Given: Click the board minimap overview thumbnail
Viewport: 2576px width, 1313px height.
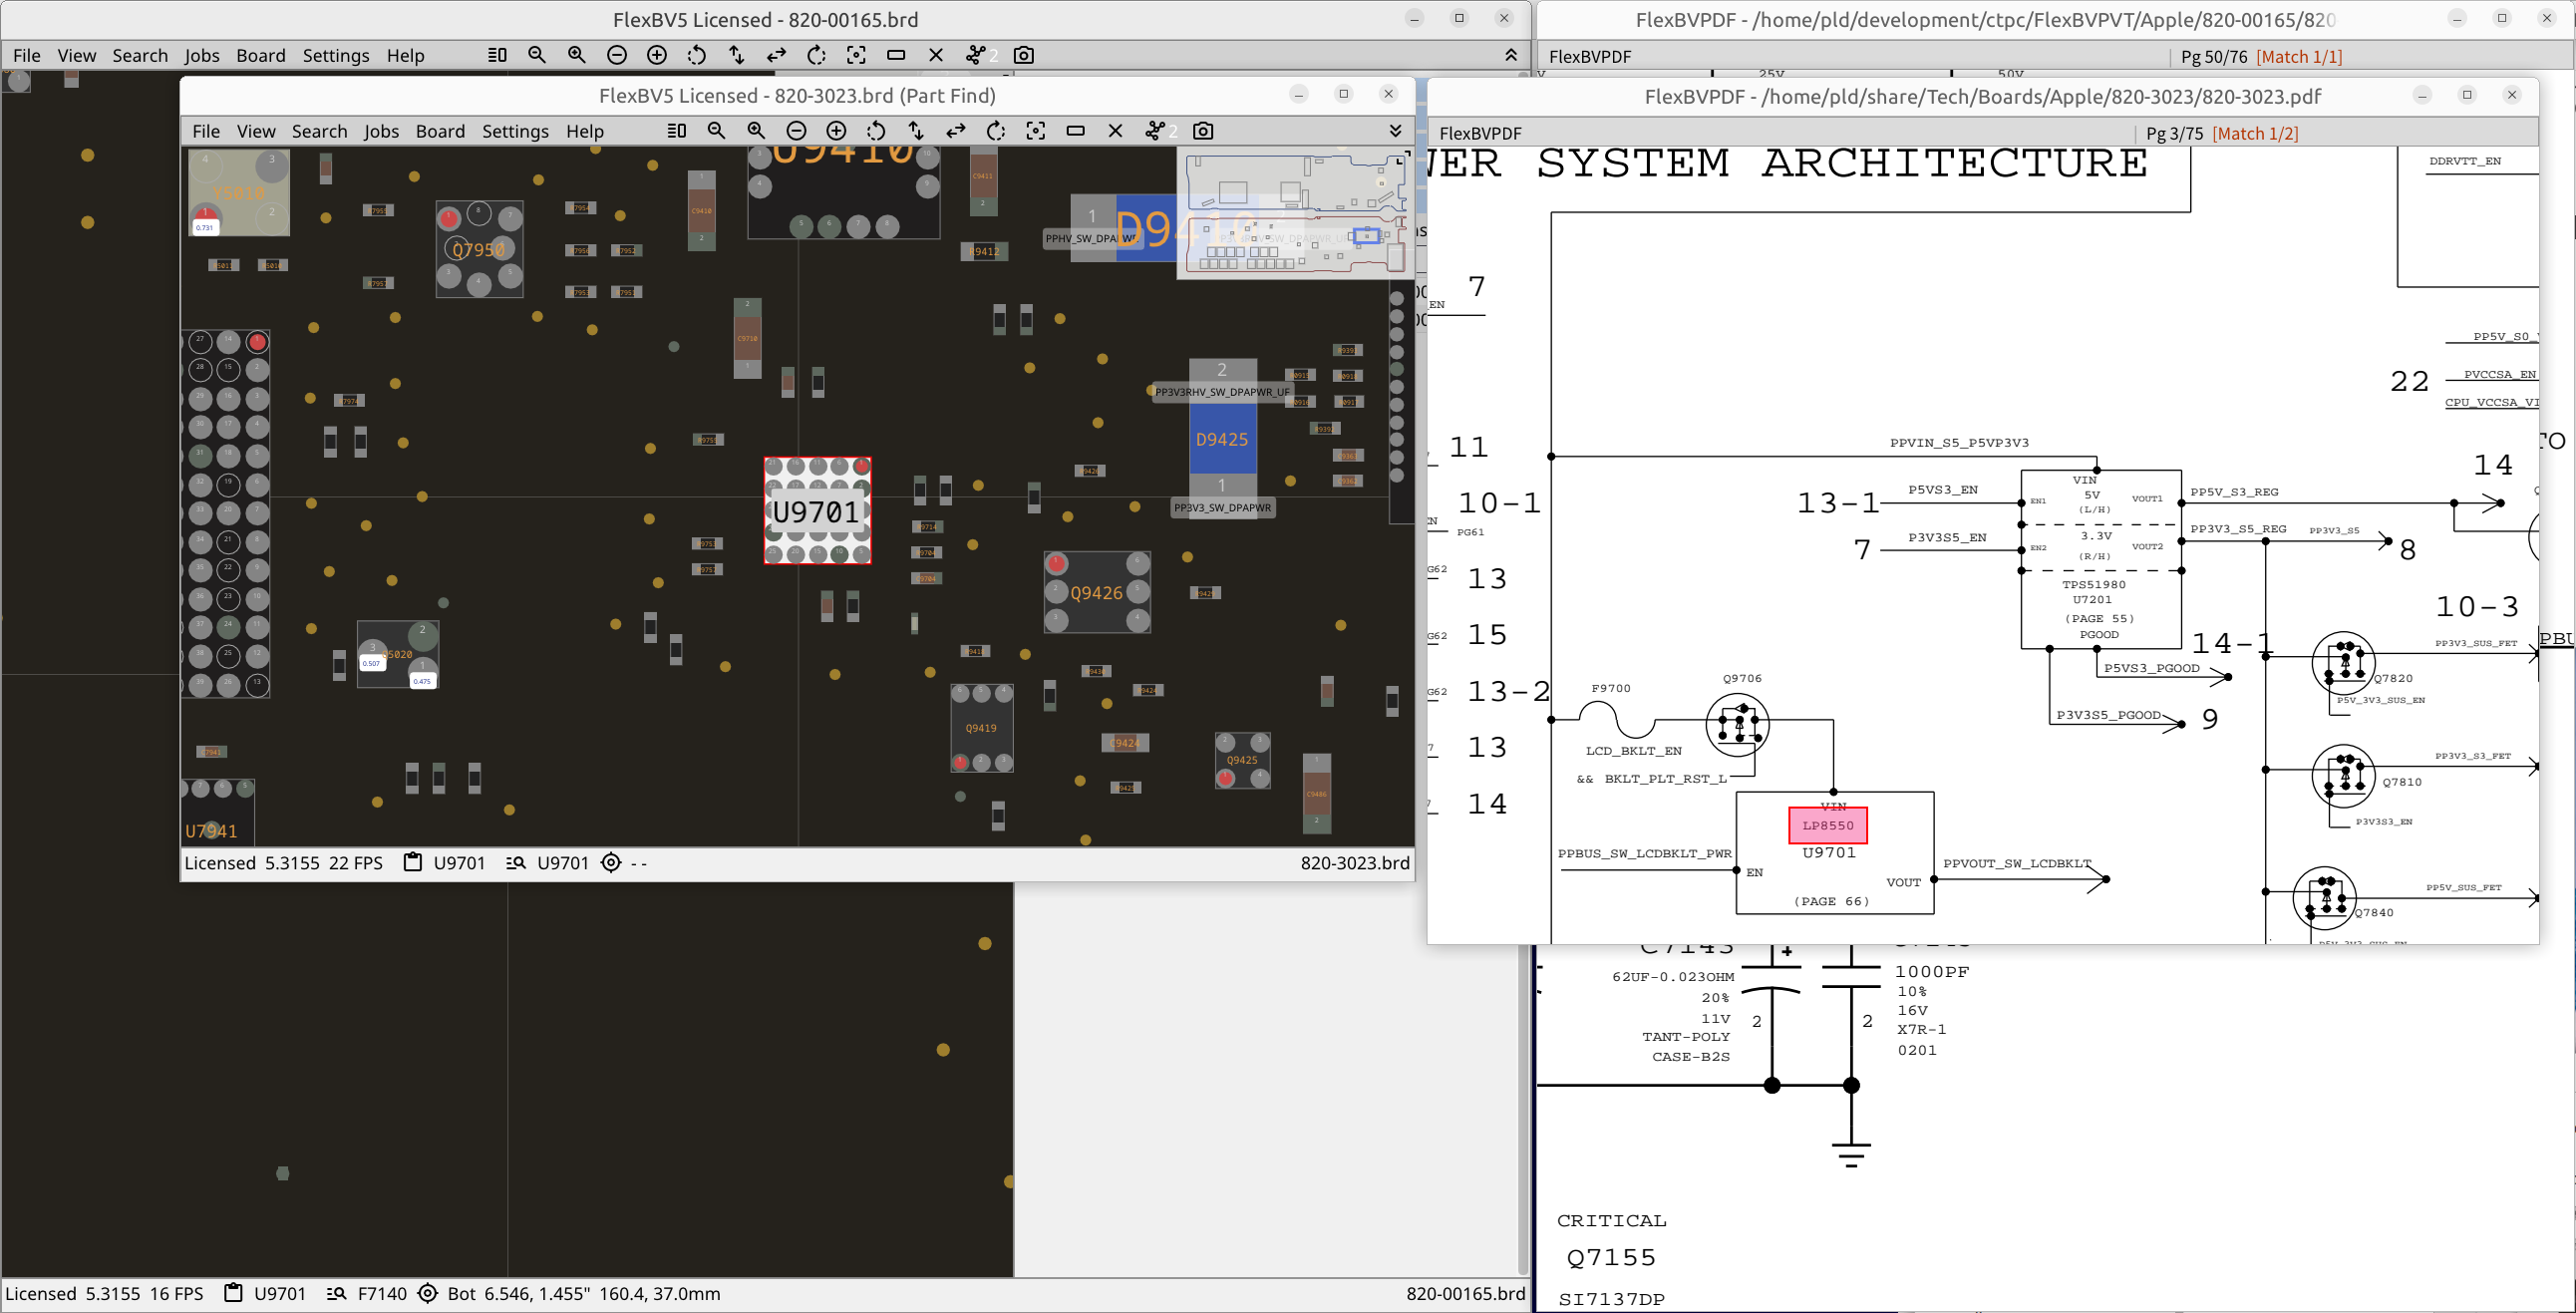Looking at the screenshot, I should click(x=1296, y=213).
